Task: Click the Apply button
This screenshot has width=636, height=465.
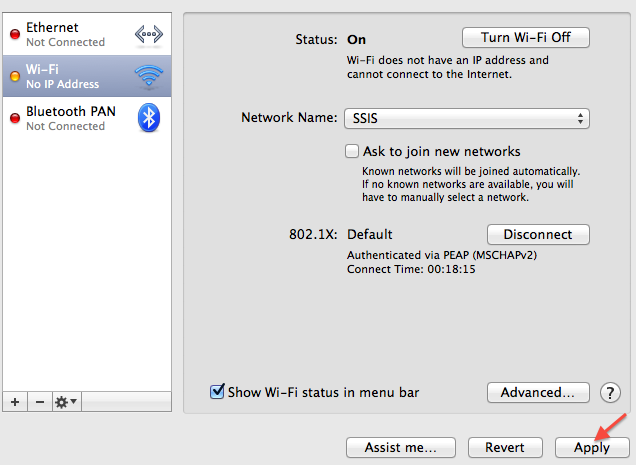Action: [591, 447]
